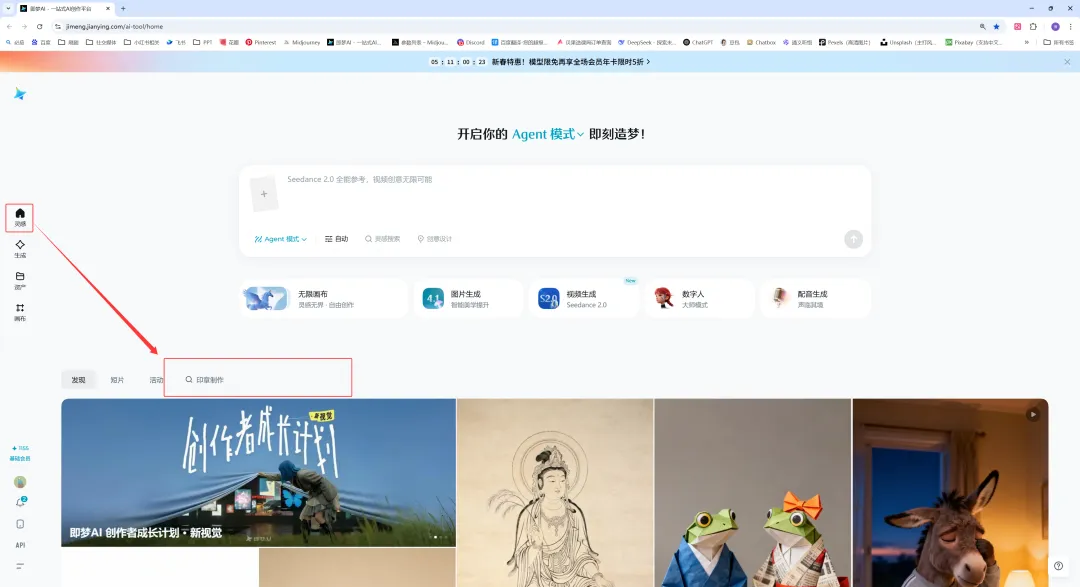Click the 印章制作 search field
The height and width of the screenshot is (587, 1080).
258,380
